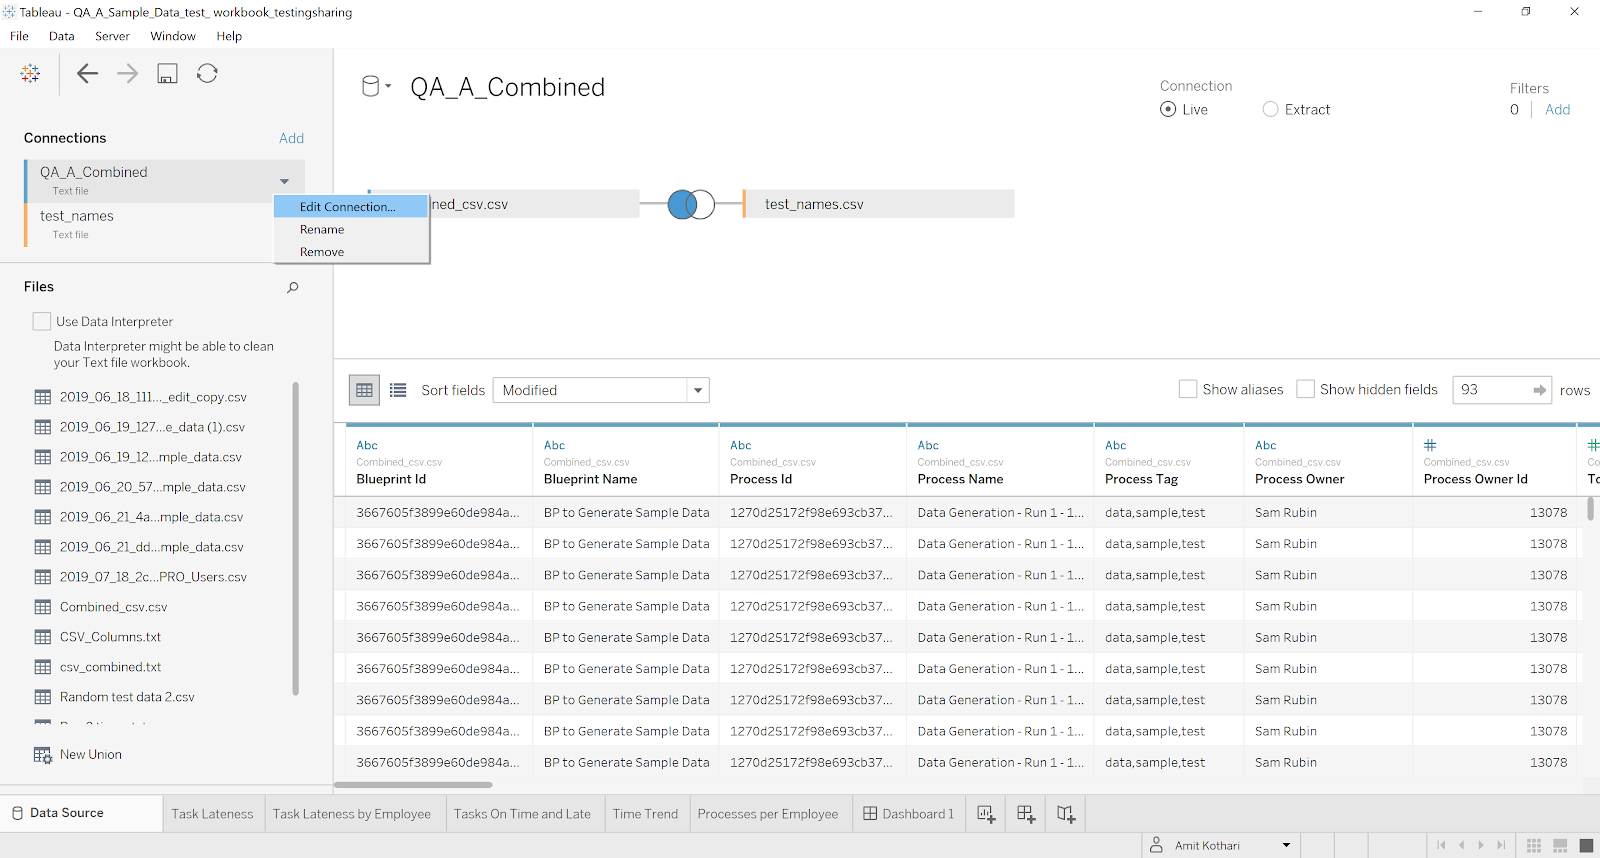The height and width of the screenshot is (858, 1600).
Task: Switch to metadata list view icon
Action: [398, 390]
